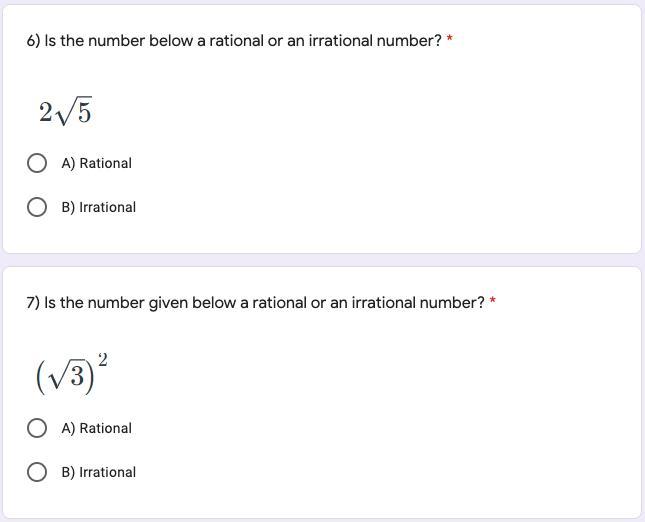Screen dimensions: 645x522
Task: Click the (√3)² math expression image
Action: 72,374
